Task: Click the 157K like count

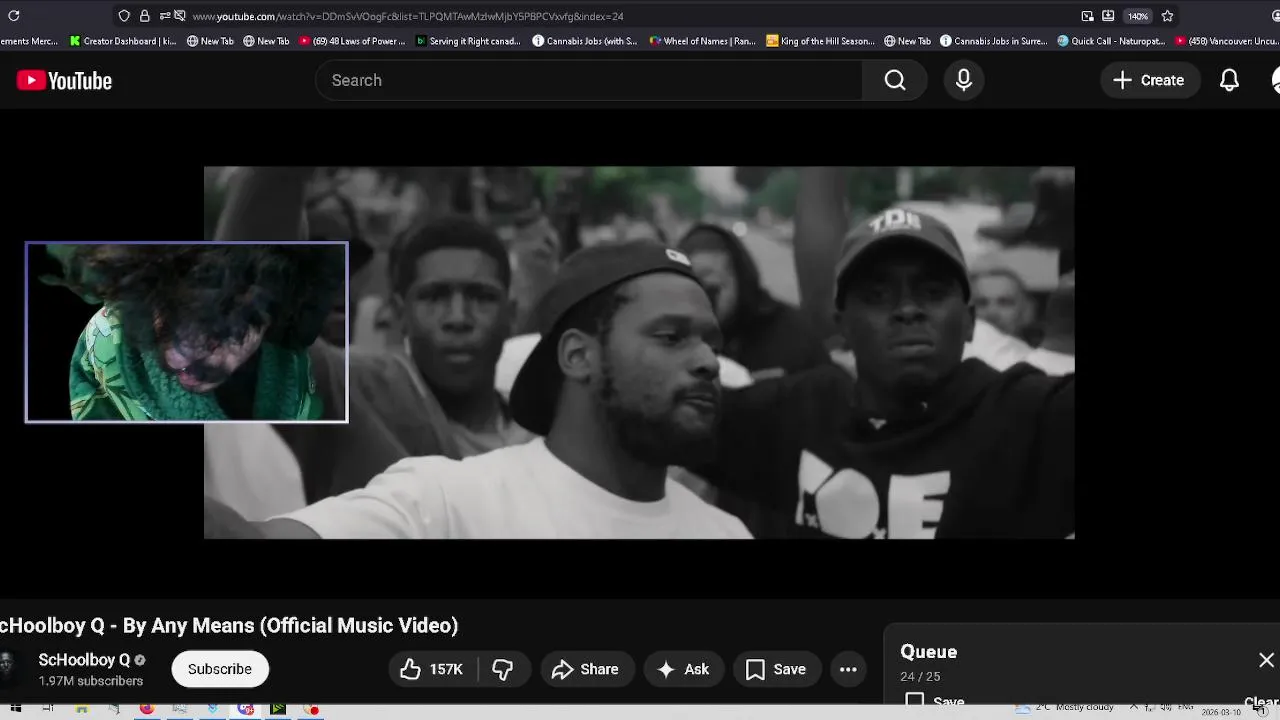Action: coord(446,669)
